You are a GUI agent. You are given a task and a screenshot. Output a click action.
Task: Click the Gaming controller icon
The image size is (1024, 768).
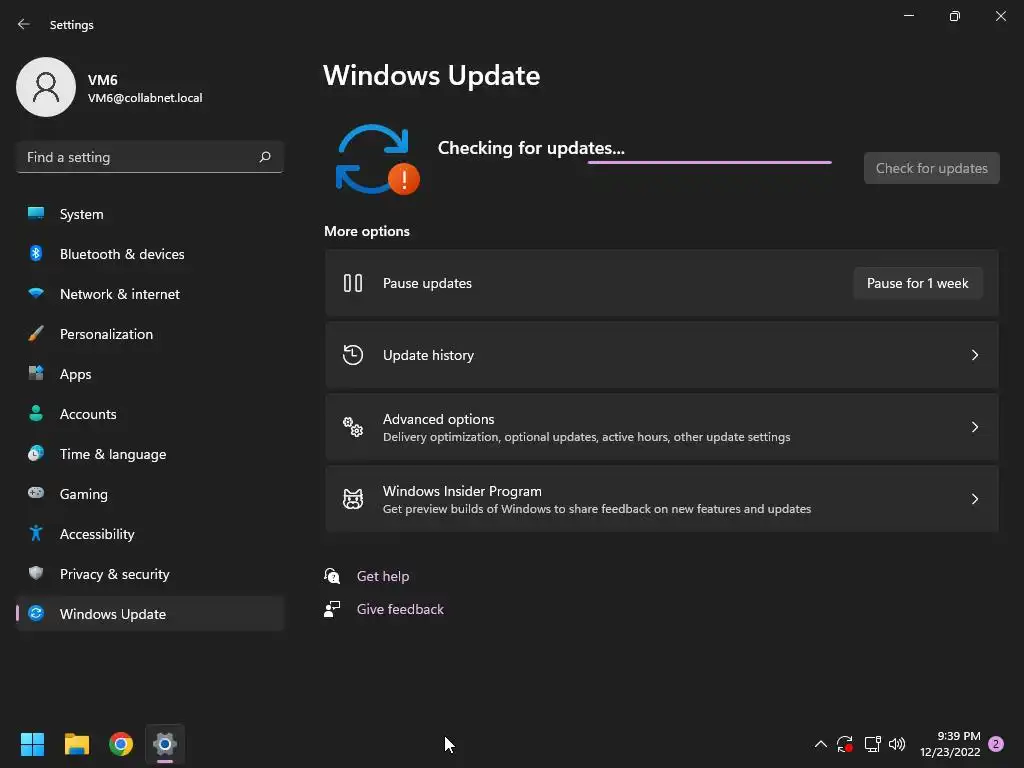click(x=36, y=492)
